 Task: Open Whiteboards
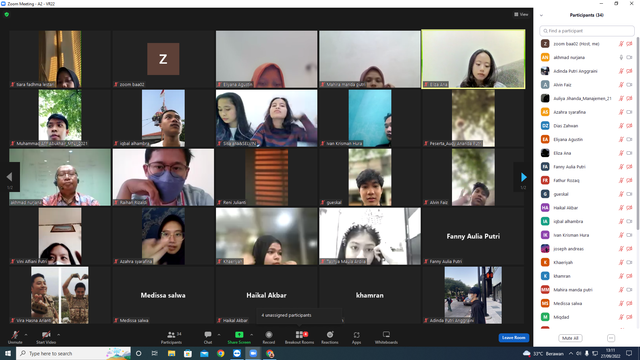tap(386, 337)
